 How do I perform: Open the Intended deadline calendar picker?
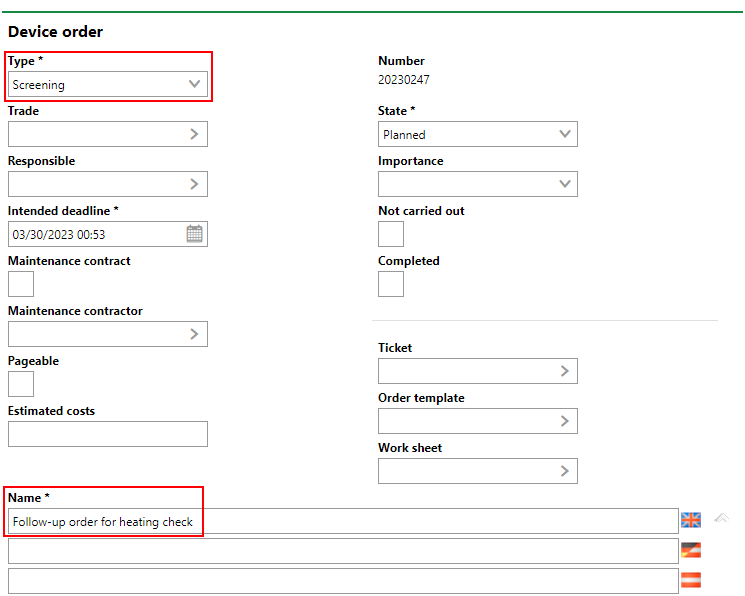tap(194, 234)
